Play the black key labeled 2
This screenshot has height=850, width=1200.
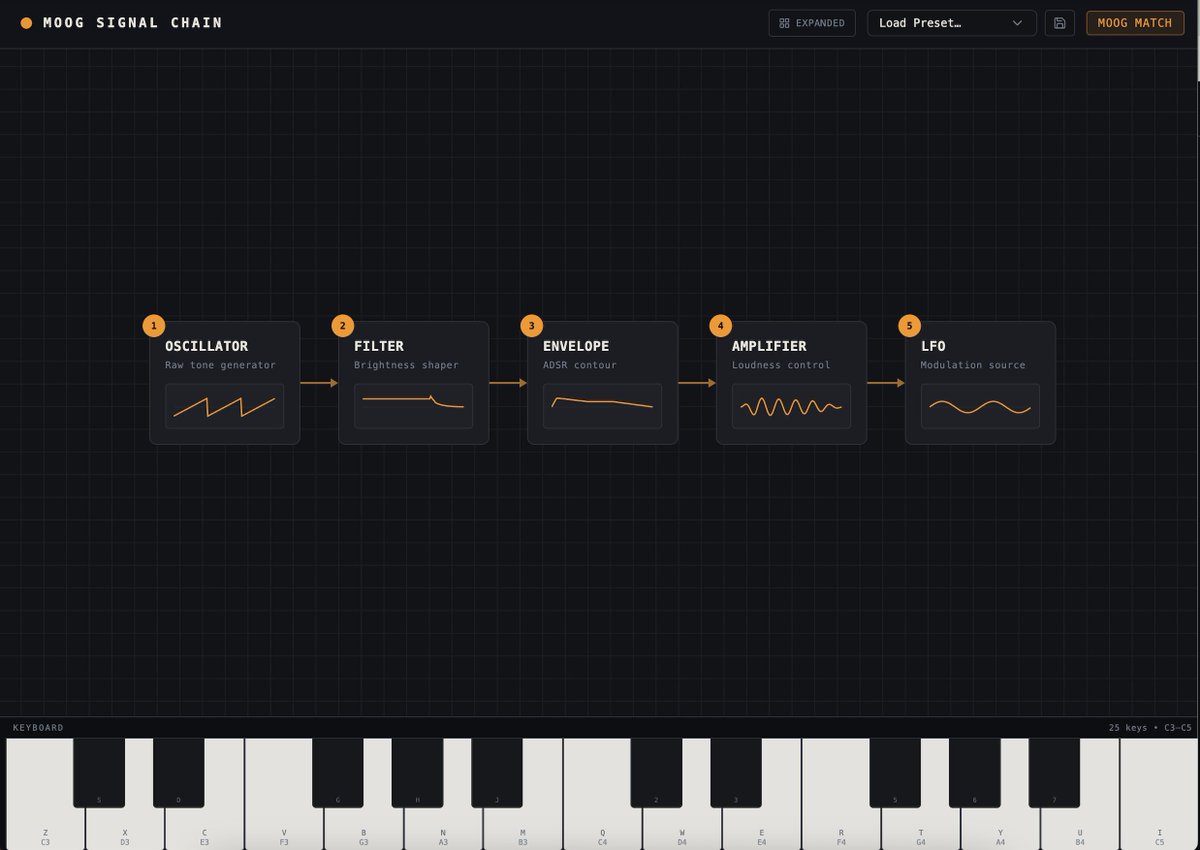click(x=656, y=772)
